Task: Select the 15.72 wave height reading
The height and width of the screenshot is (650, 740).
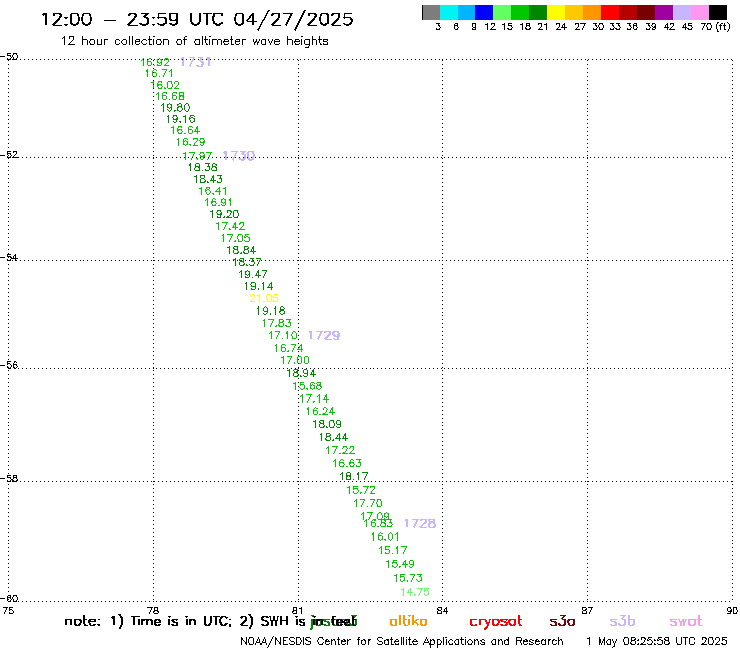Action: click(361, 490)
